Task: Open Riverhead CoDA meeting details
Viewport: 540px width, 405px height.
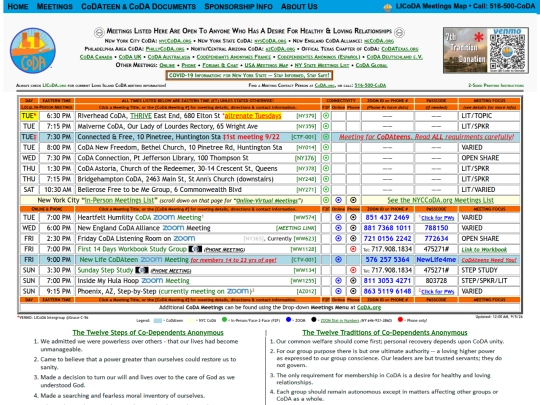Action: (x=102, y=116)
